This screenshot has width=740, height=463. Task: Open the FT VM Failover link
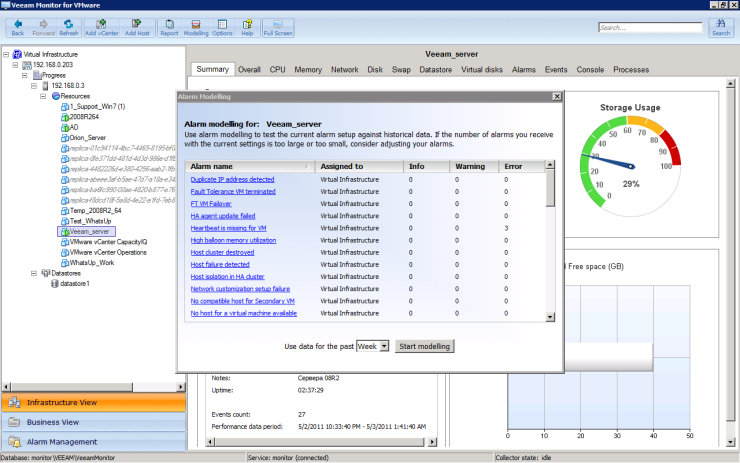point(211,204)
